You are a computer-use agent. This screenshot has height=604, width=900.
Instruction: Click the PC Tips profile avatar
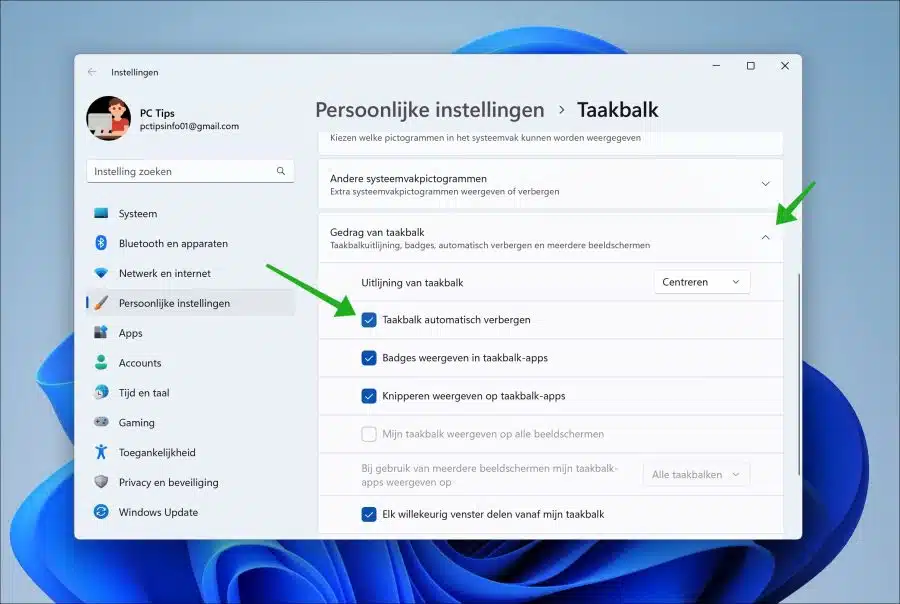[x=108, y=118]
